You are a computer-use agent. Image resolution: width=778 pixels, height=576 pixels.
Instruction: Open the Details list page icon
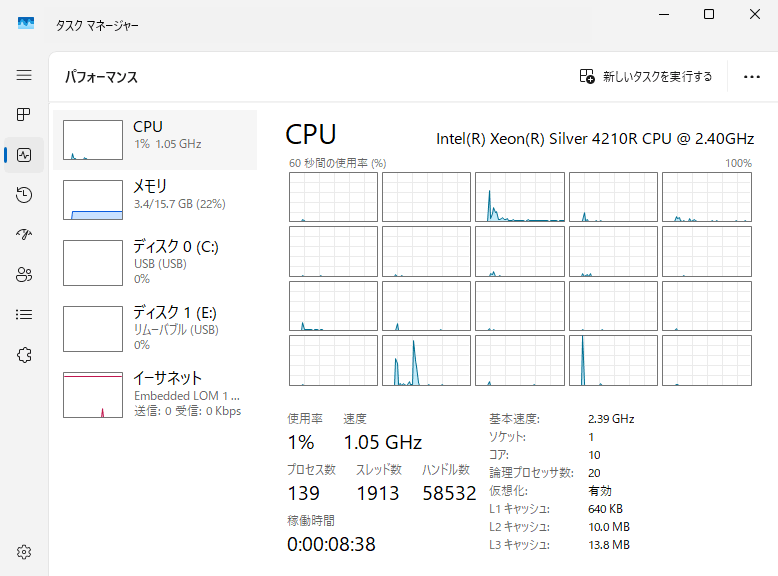coord(24,314)
